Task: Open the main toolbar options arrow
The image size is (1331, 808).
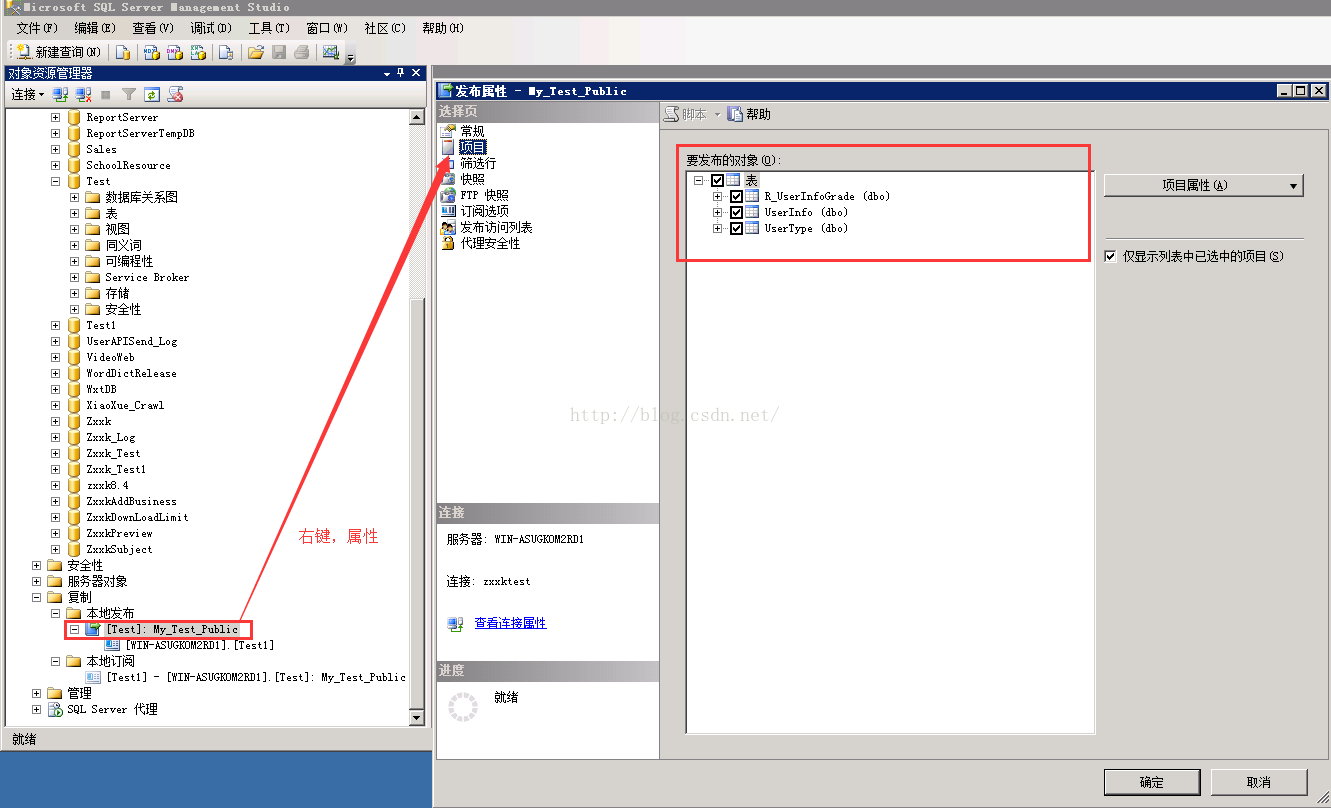Action: 350,56
